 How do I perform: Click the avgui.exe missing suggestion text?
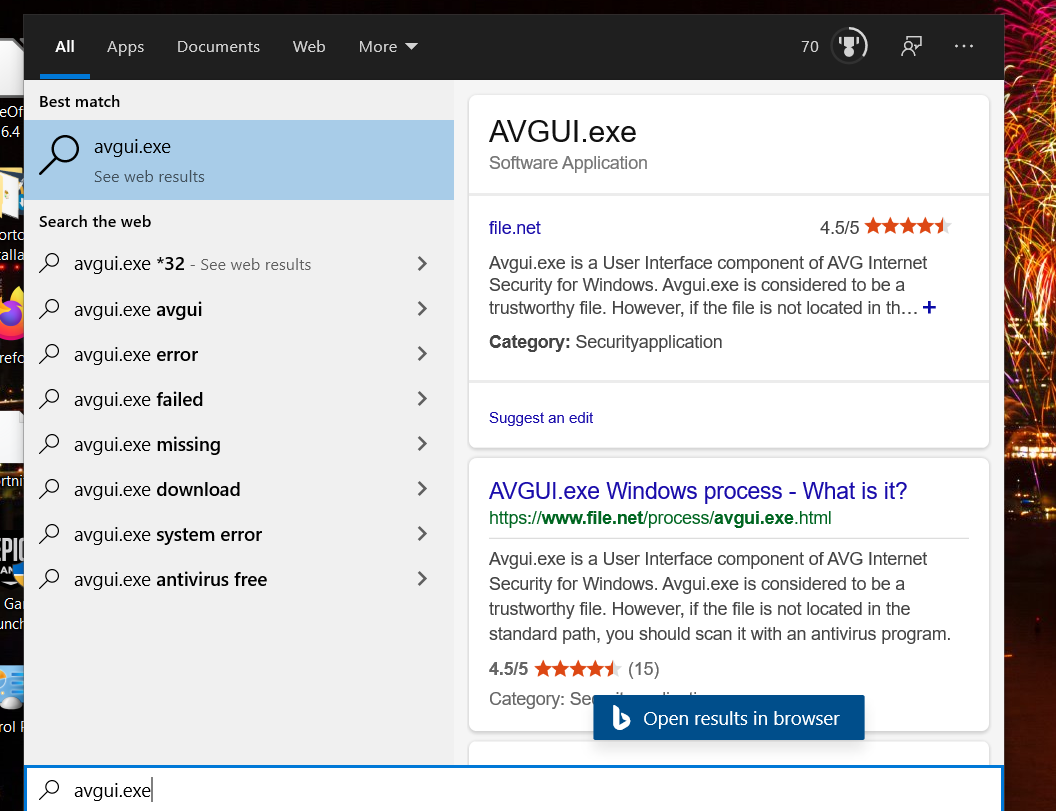[x=147, y=445]
